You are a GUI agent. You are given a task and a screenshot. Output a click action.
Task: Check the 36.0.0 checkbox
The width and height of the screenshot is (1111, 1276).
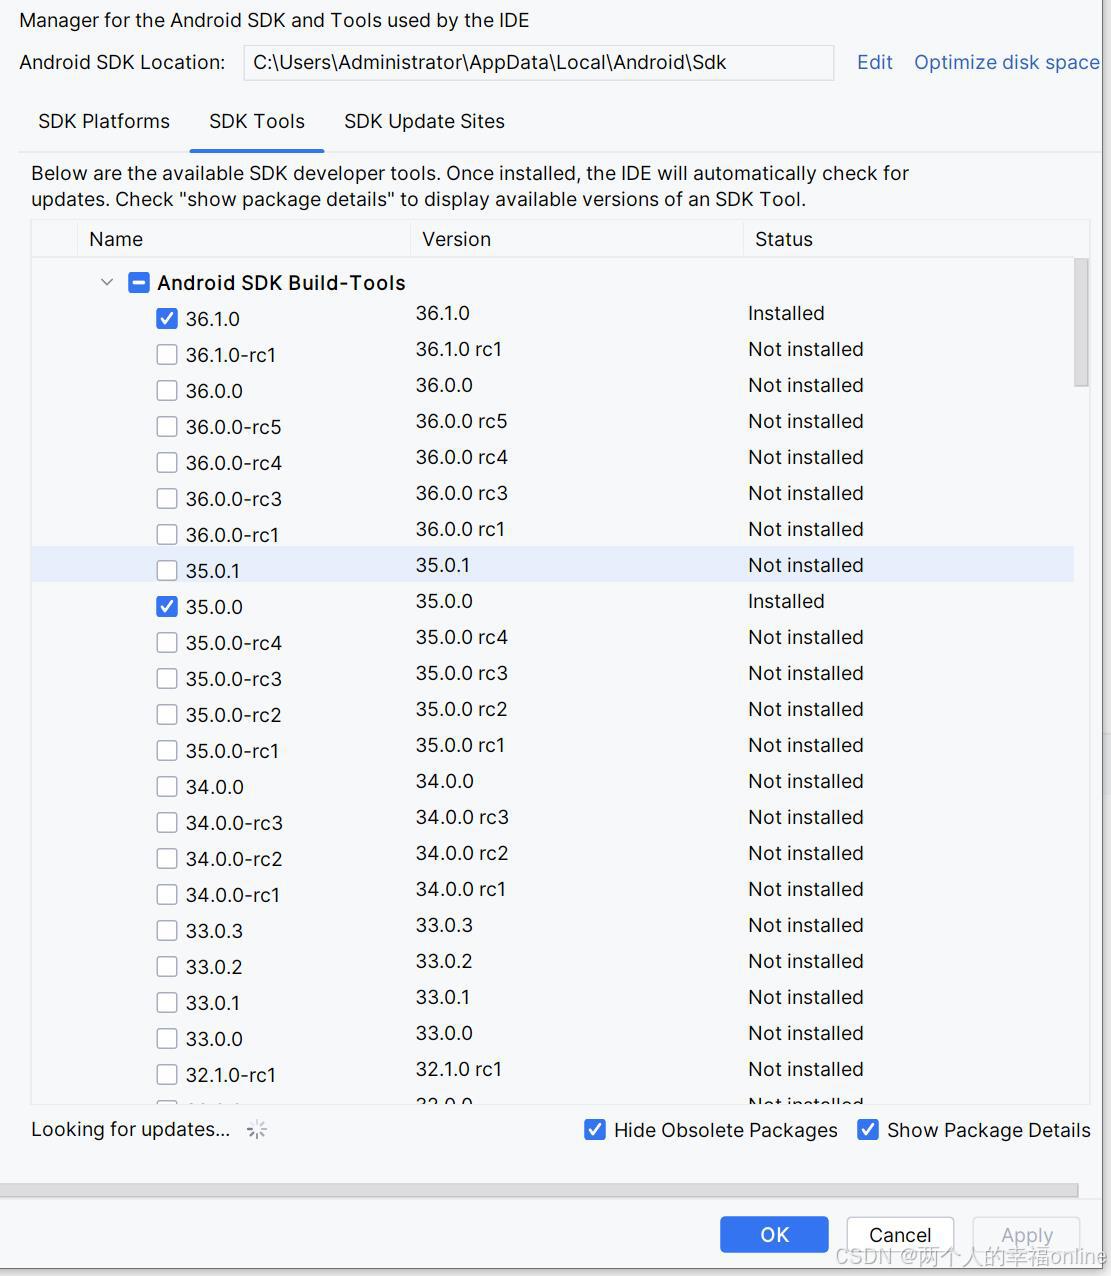(x=167, y=391)
